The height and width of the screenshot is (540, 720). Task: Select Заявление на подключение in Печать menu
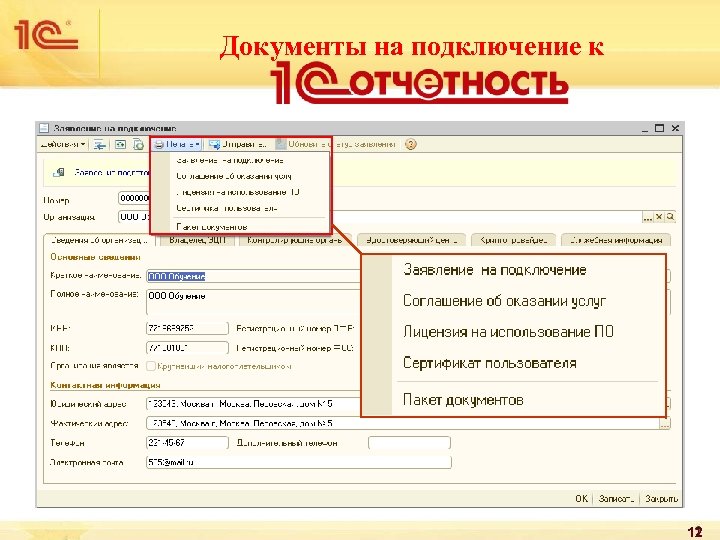(x=230, y=160)
